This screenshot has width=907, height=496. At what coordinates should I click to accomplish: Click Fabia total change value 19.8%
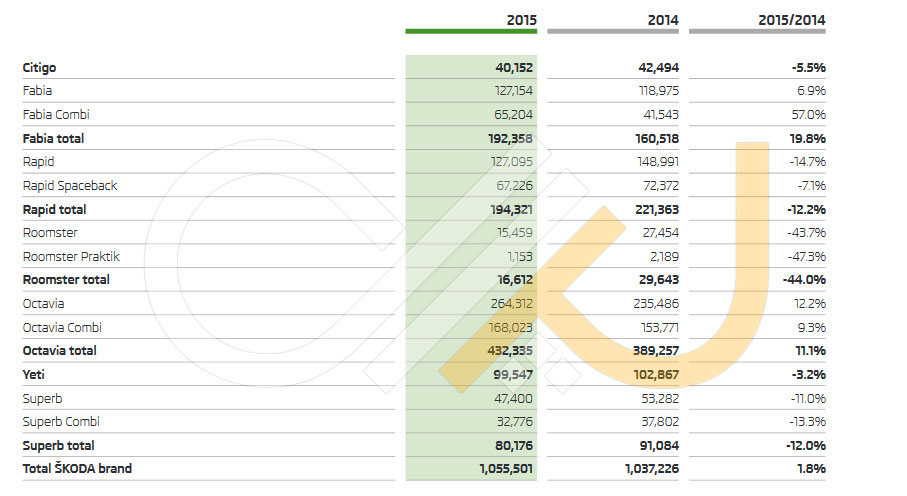(809, 138)
